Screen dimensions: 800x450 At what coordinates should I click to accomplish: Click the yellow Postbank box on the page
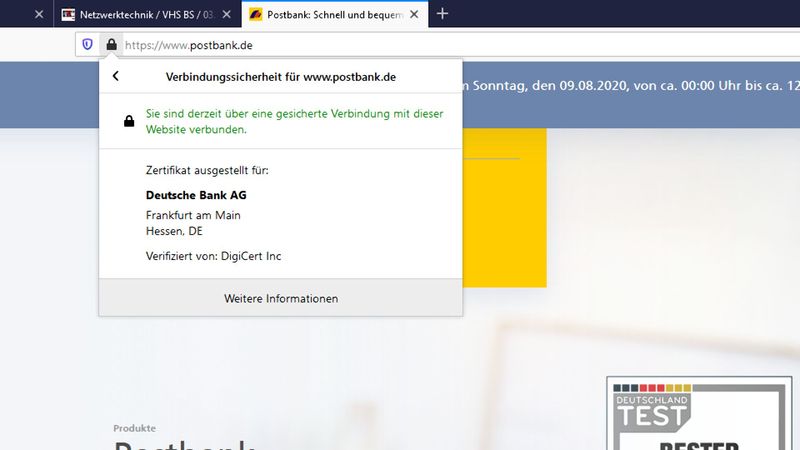tap(504, 208)
